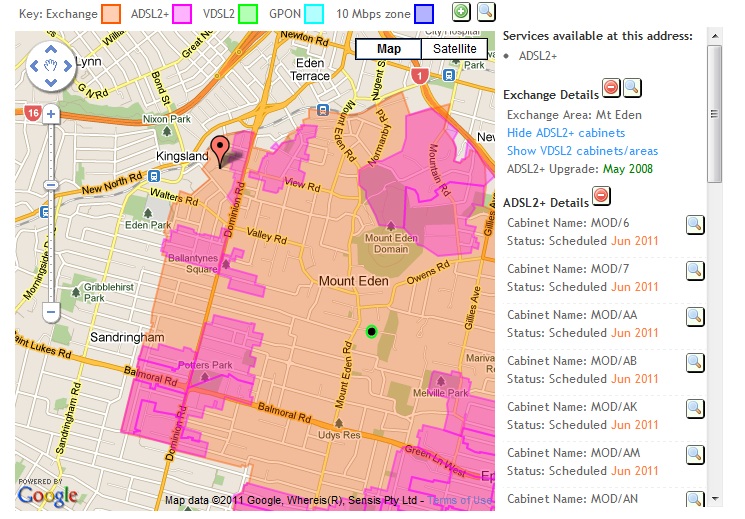This screenshot has height=519, width=745.
Task: Click the map zoom in plus button
Action: [x=50, y=115]
